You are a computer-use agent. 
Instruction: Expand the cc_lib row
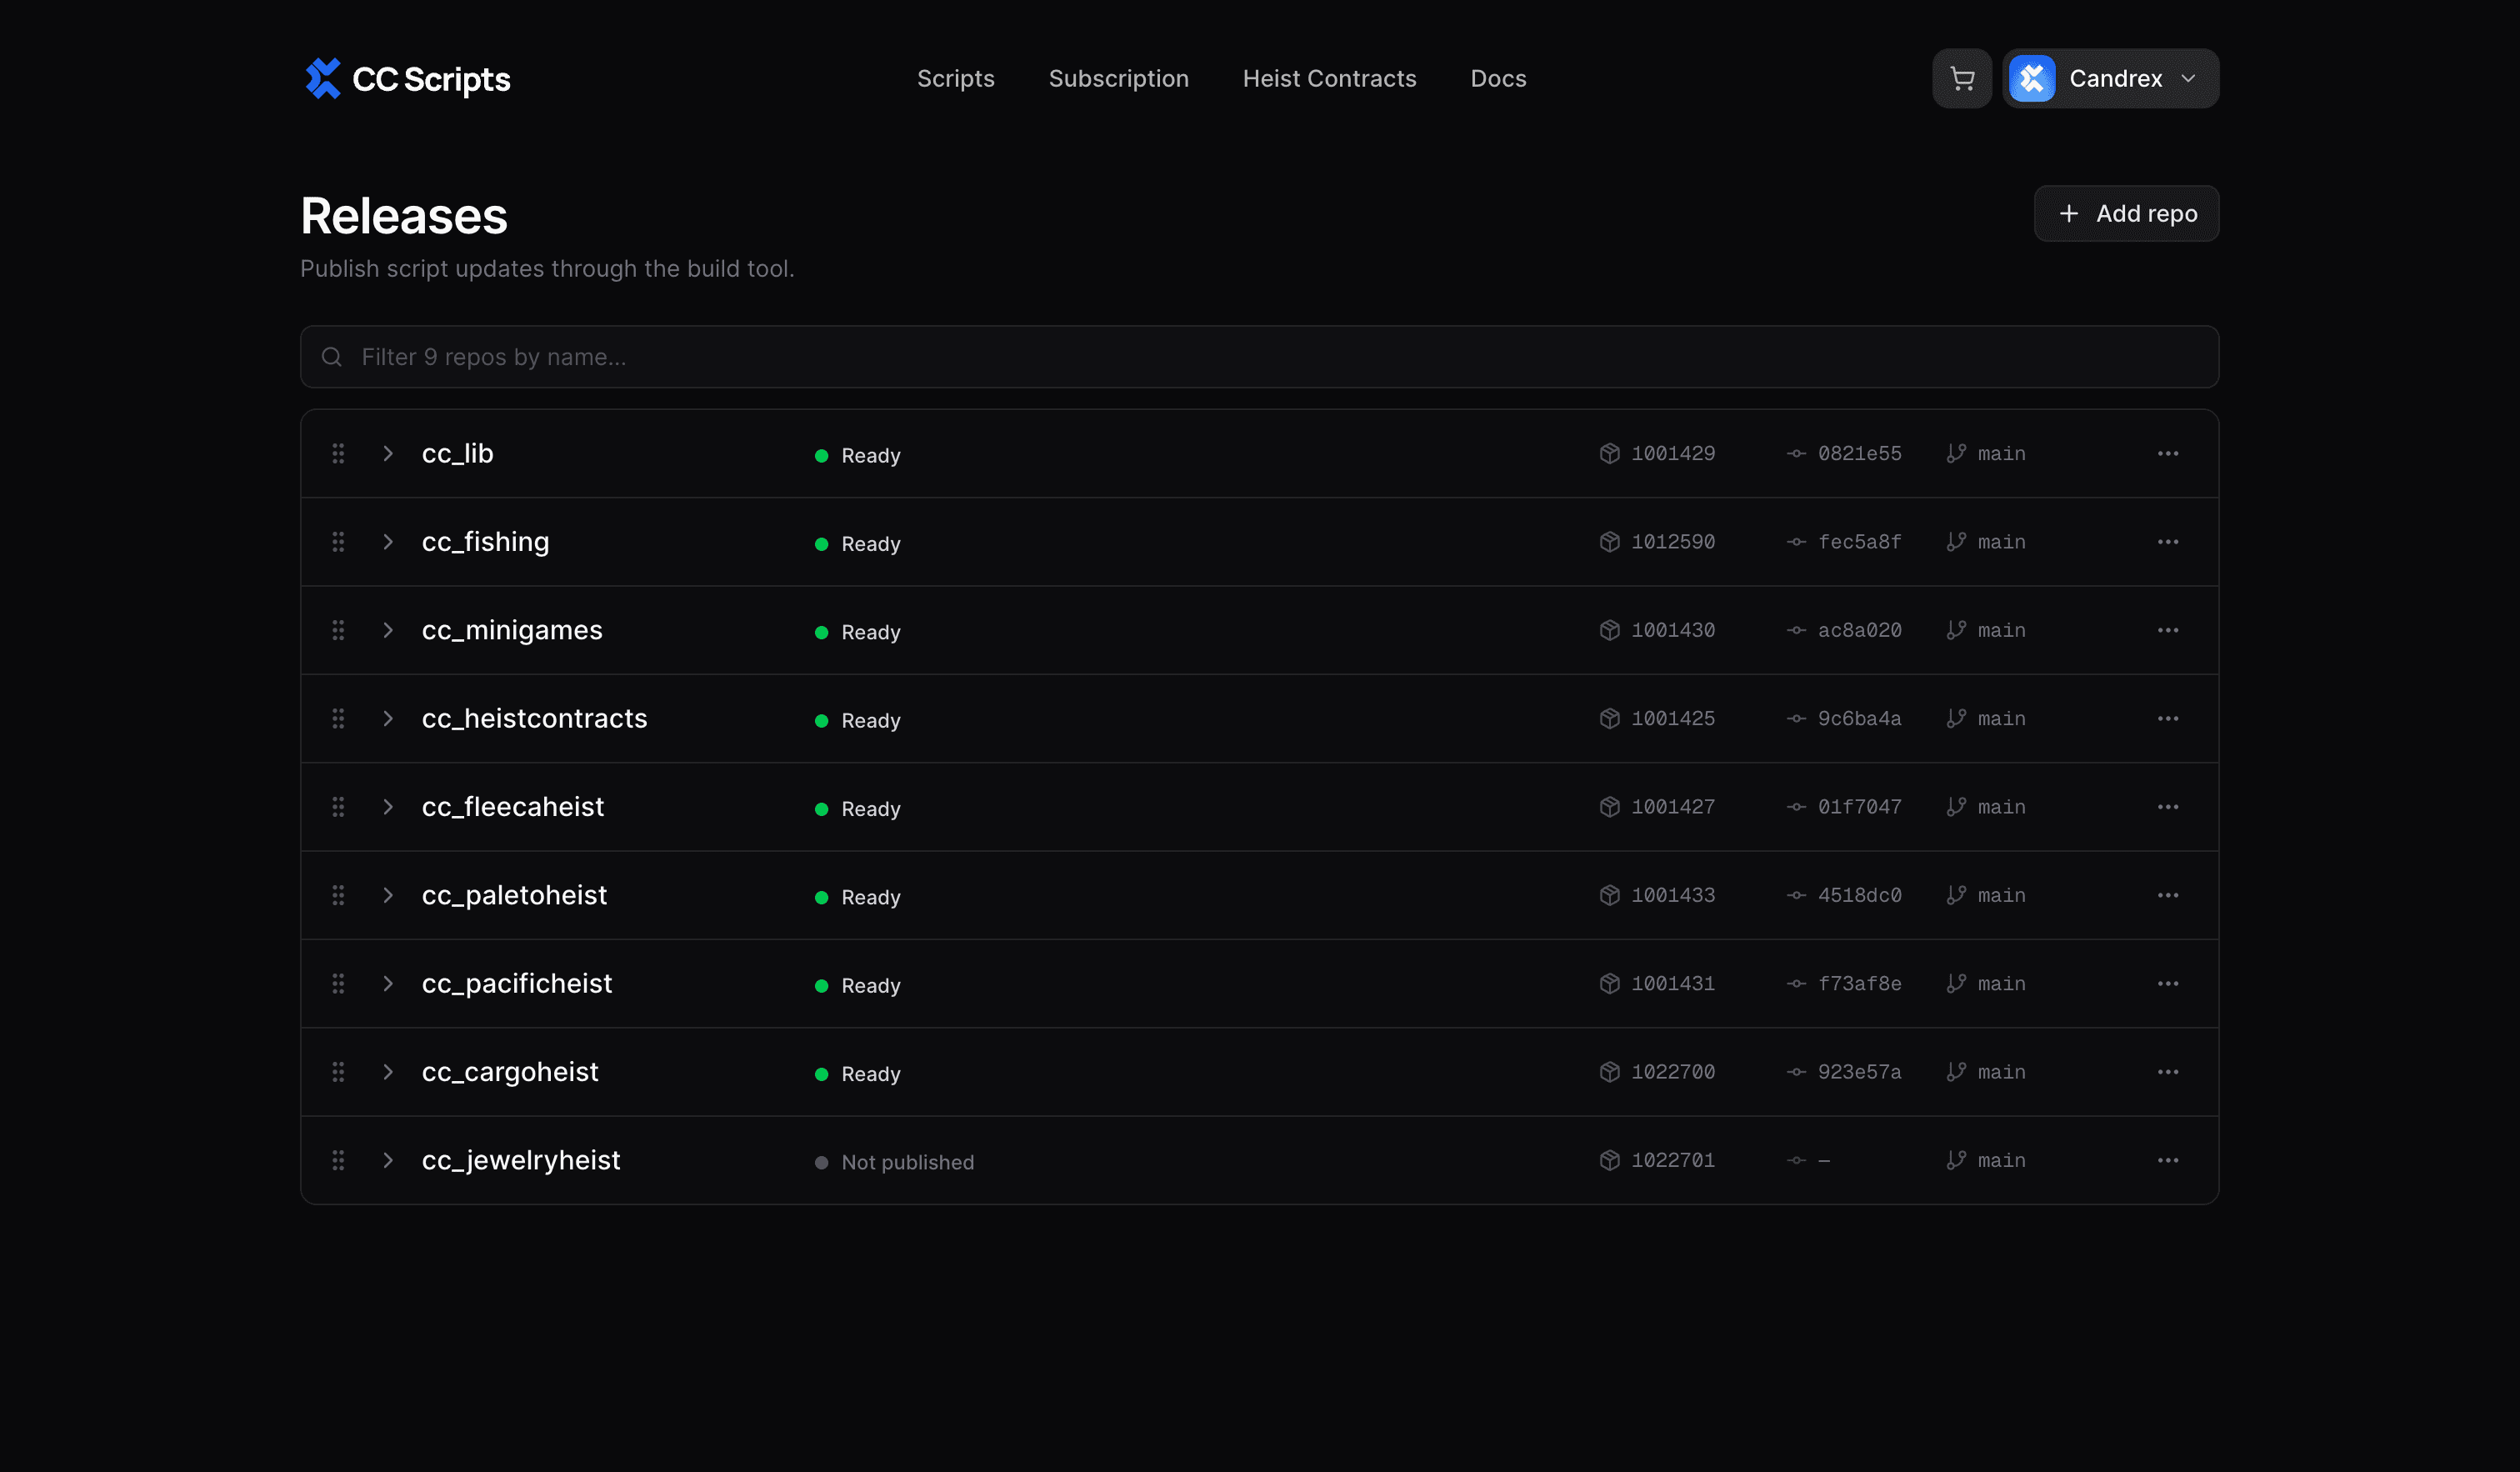(x=388, y=453)
